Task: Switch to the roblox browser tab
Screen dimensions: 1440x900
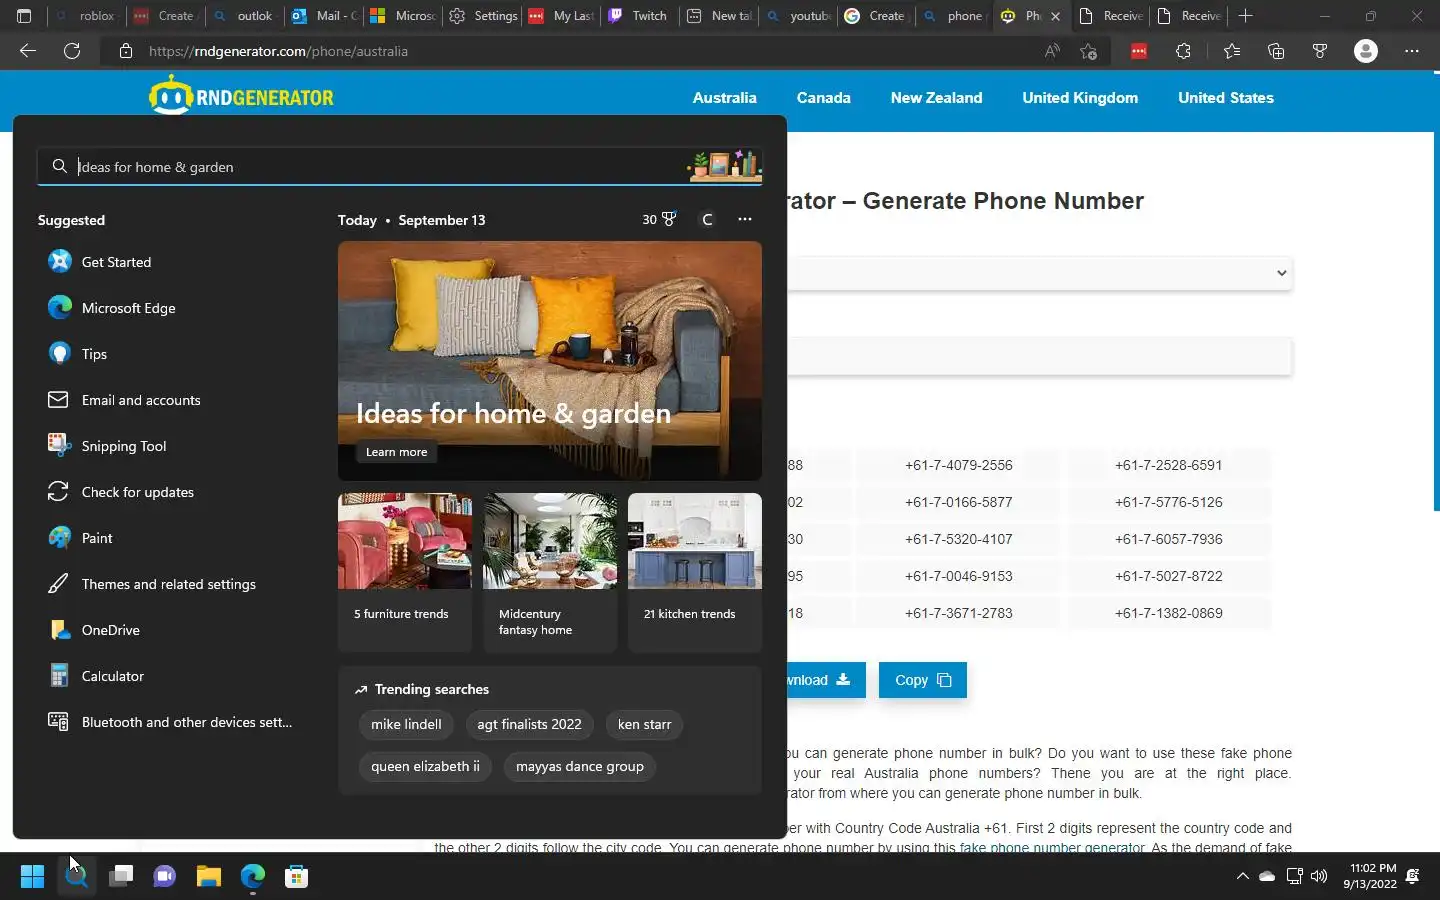Action: click(86, 16)
